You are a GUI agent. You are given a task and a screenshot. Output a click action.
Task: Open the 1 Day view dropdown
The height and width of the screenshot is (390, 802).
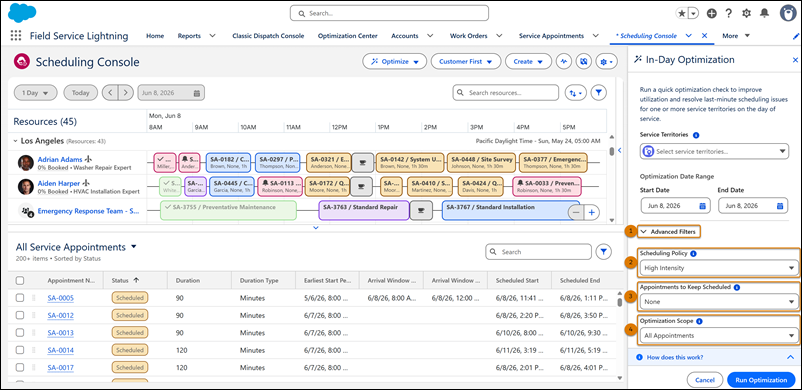[35, 93]
